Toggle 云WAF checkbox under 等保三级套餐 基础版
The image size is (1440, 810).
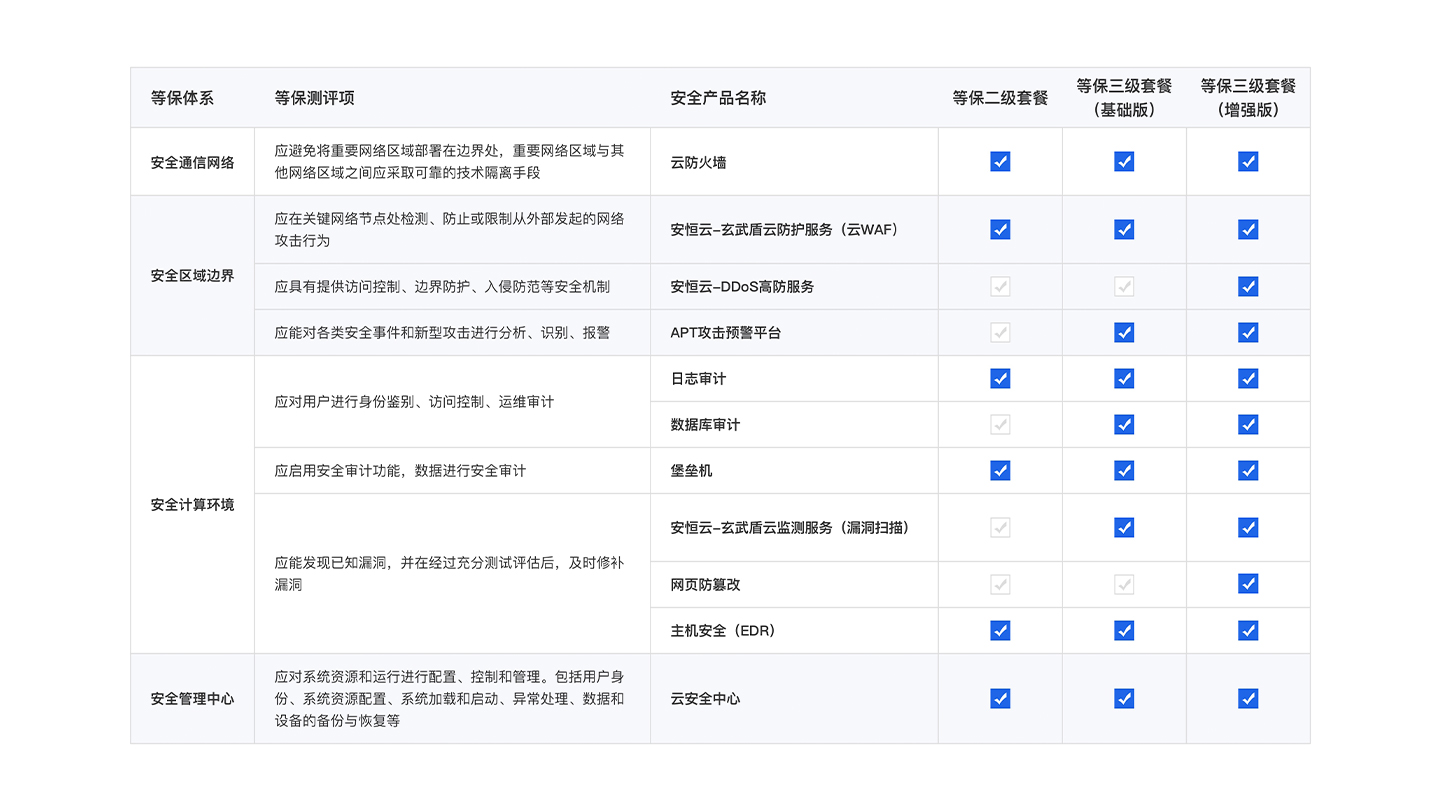point(1124,229)
